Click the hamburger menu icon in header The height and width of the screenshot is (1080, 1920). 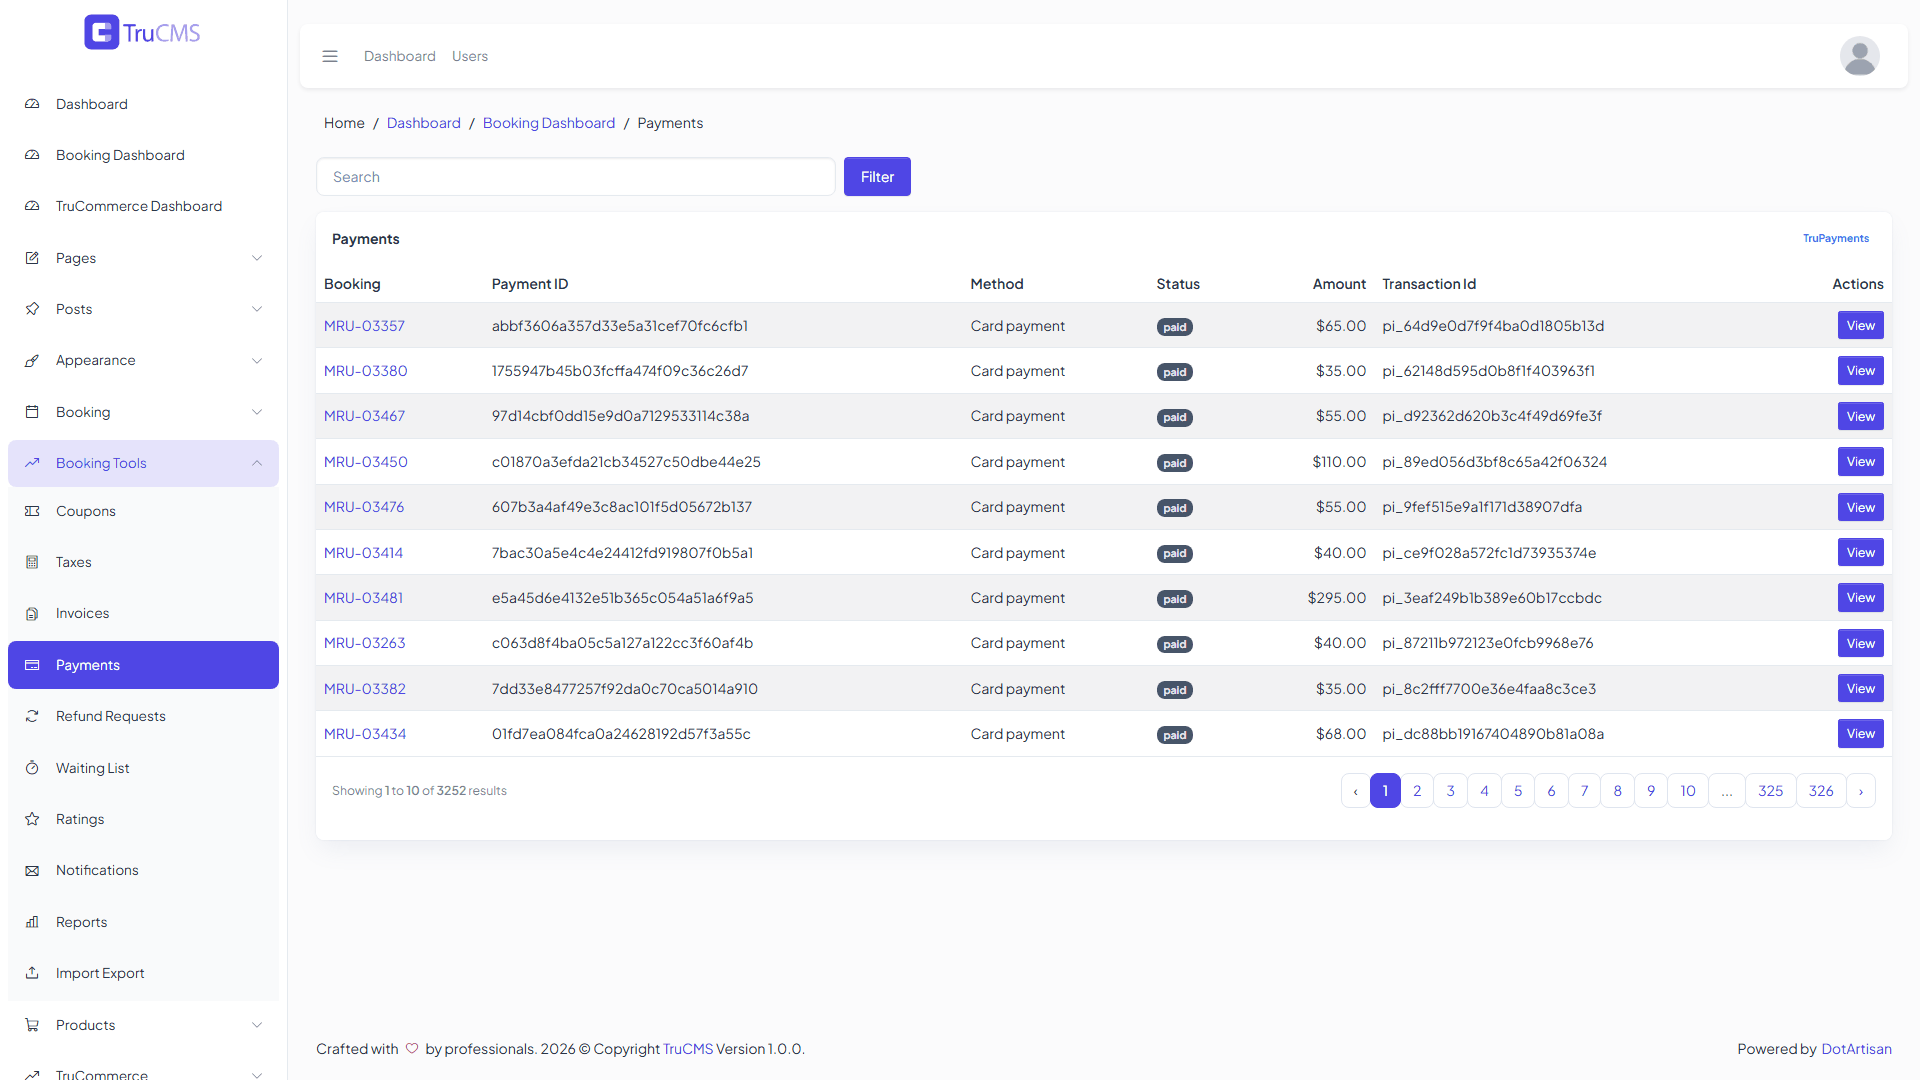[x=330, y=56]
